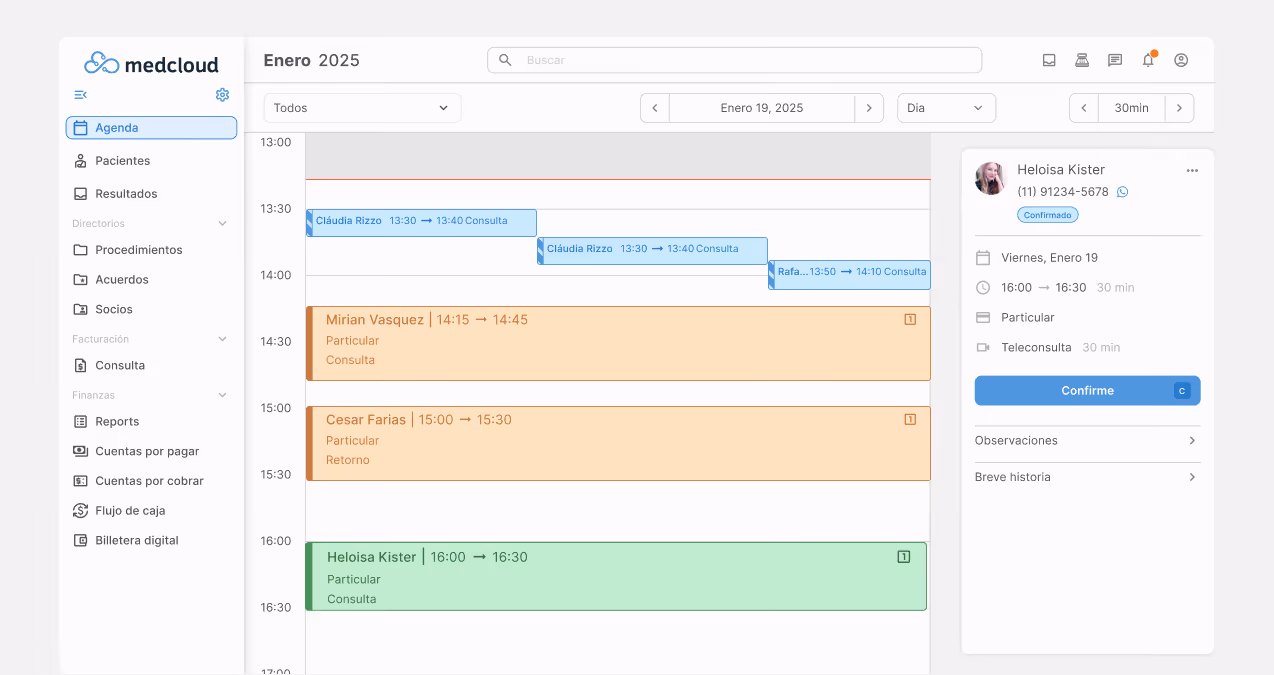Click the cash register billing icon

[1081, 60]
